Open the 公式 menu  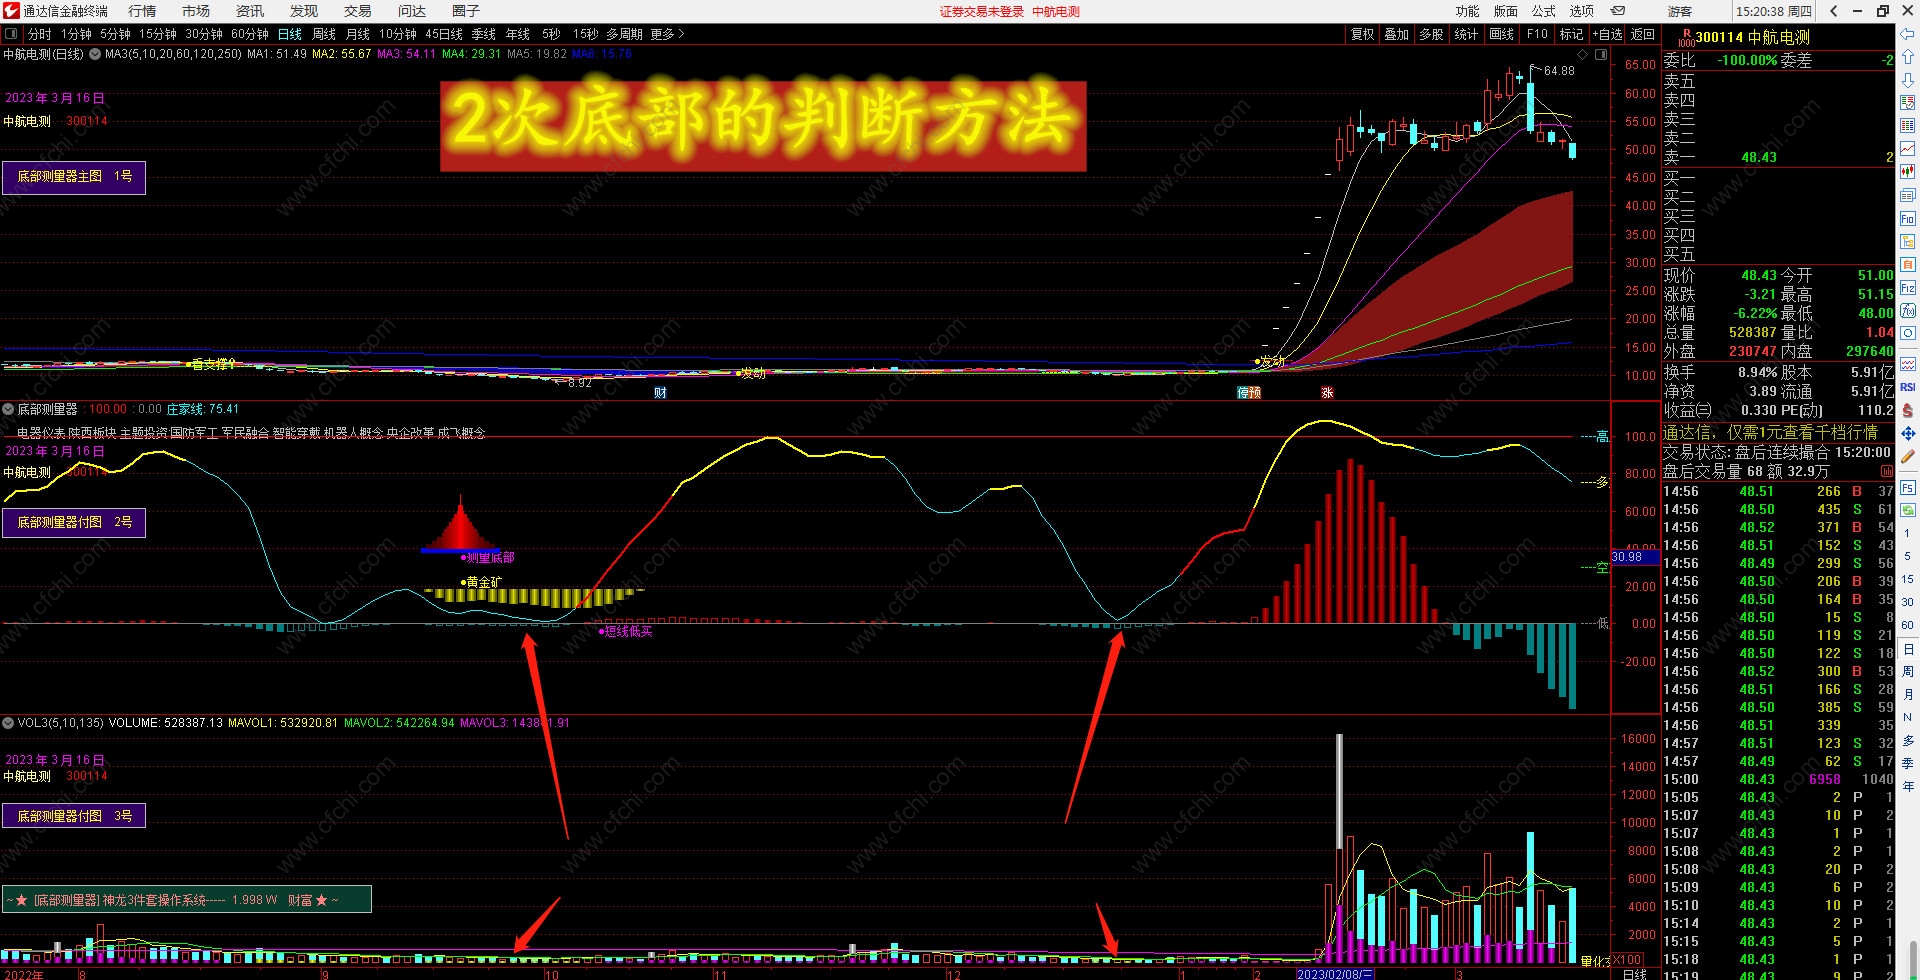point(1544,11)
